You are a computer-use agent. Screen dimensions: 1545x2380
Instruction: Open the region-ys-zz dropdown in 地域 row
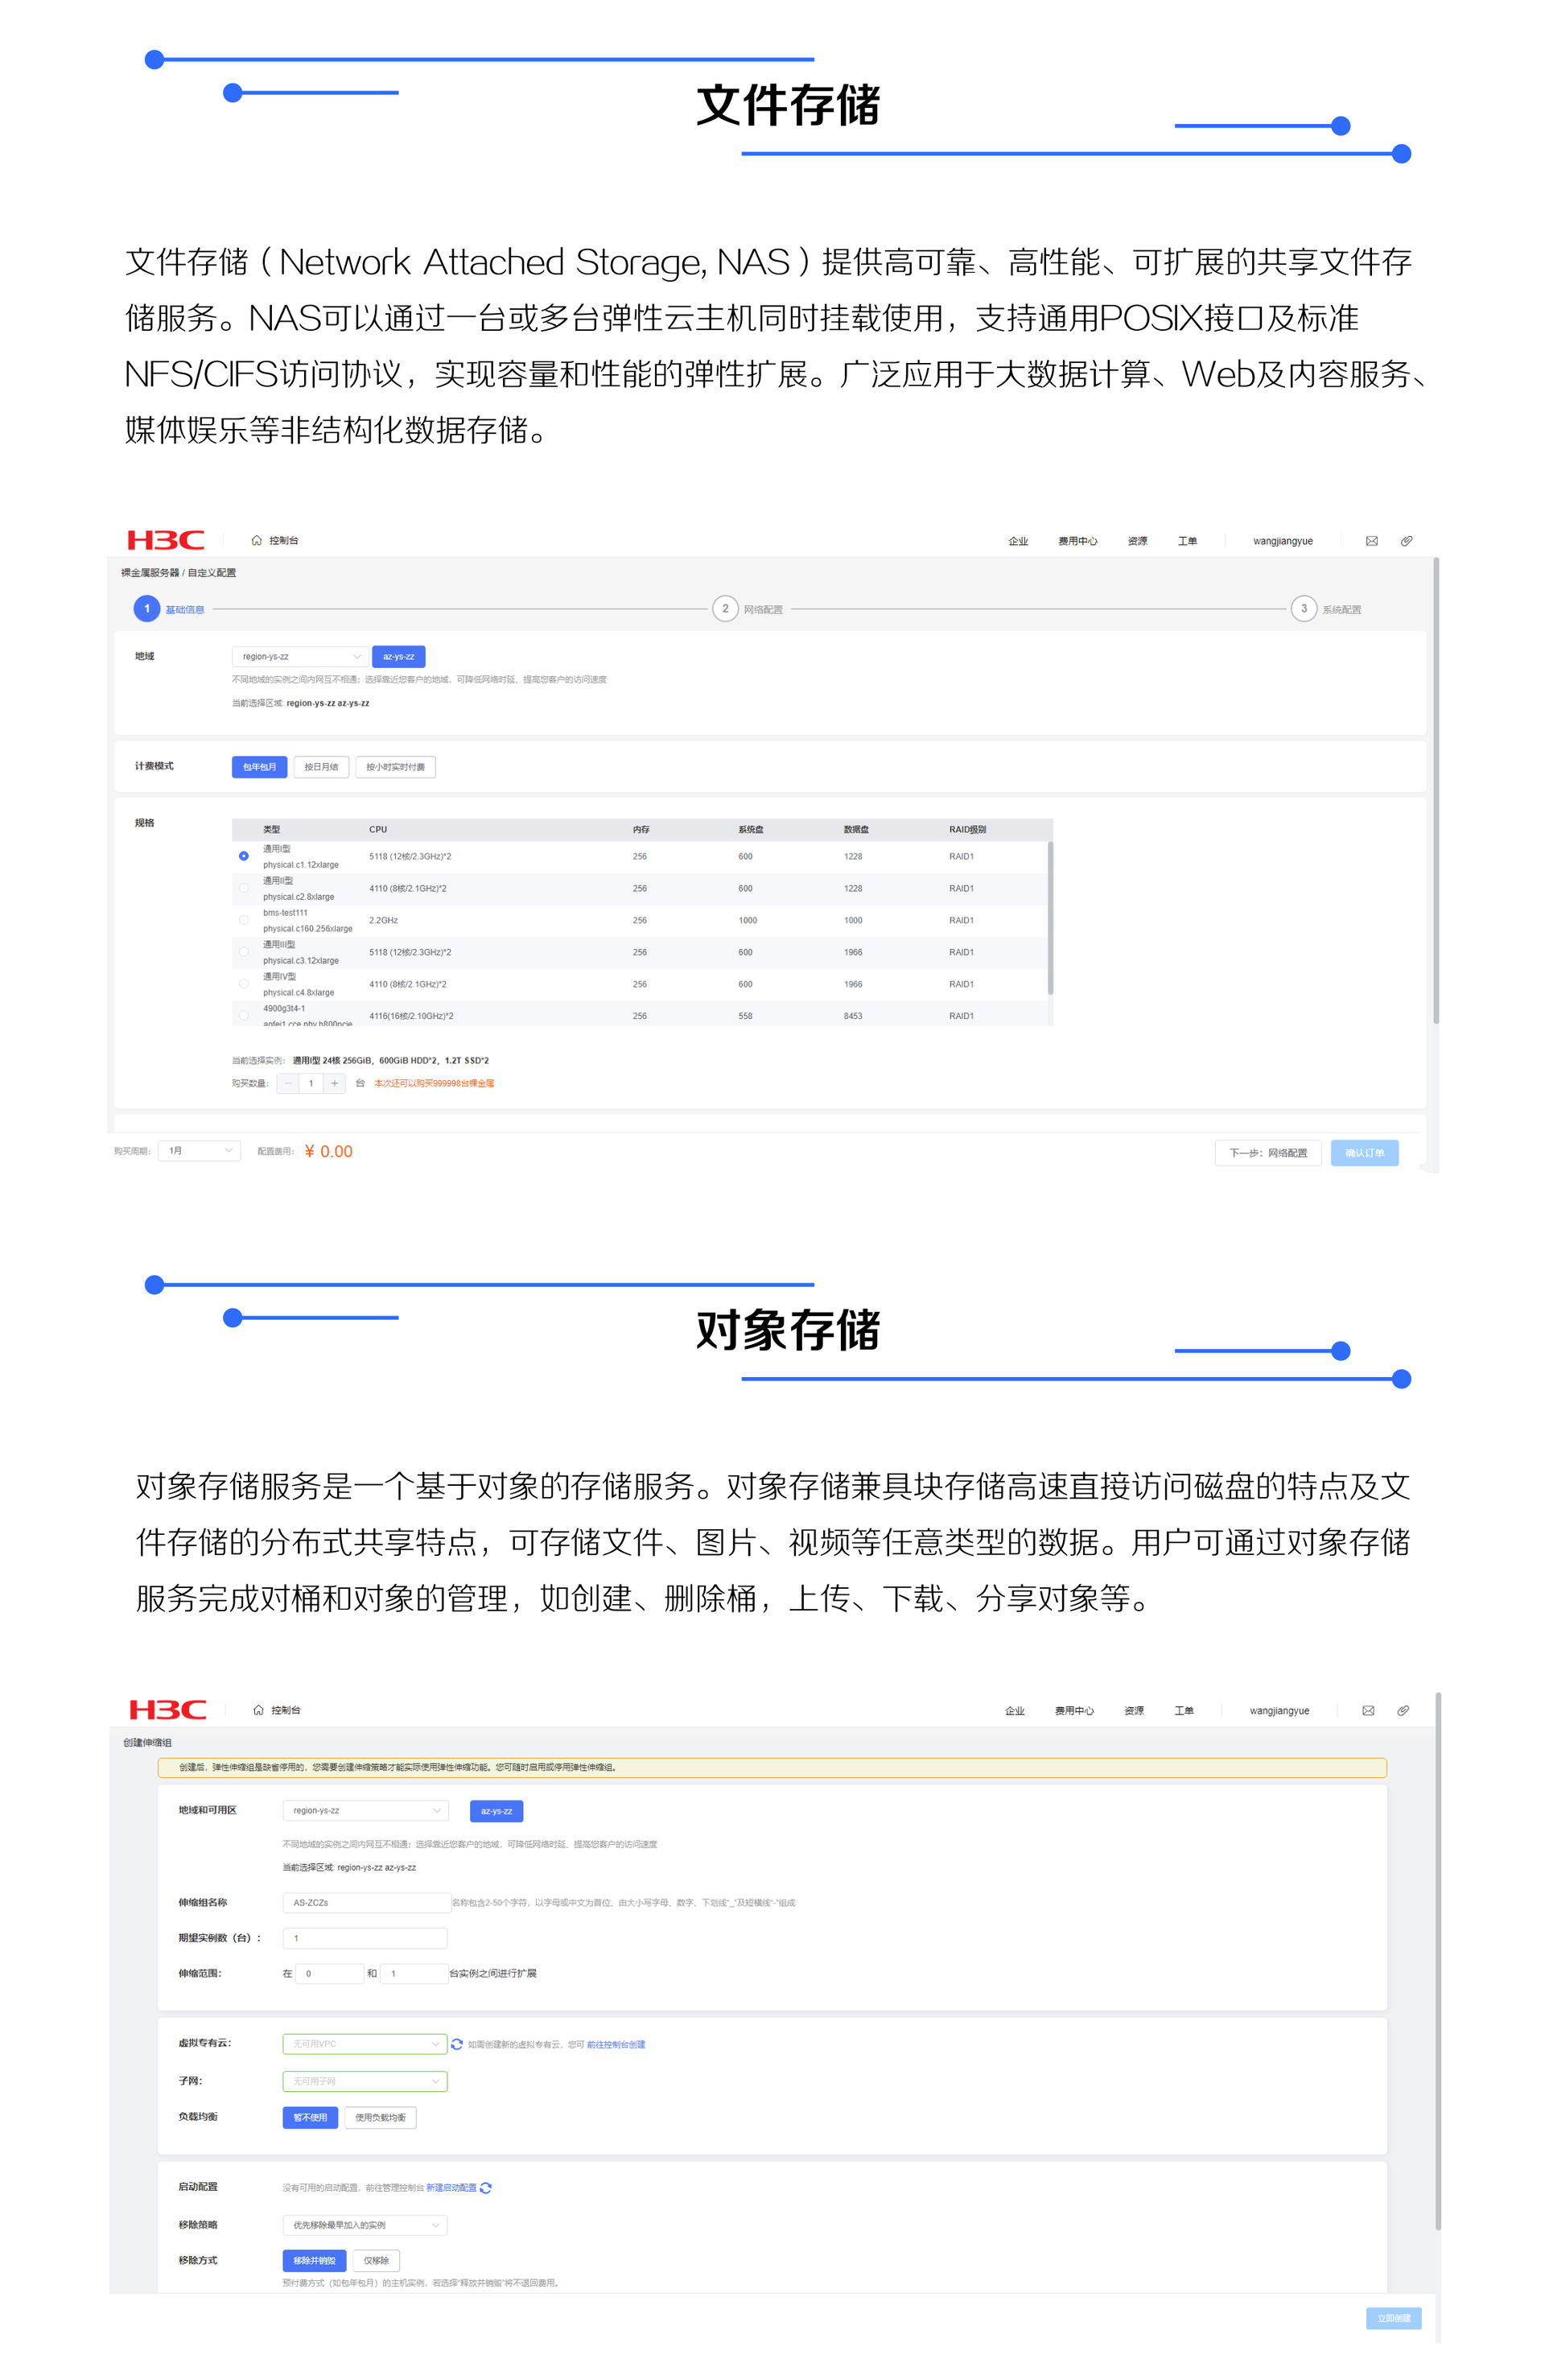pyautogui.click(x=299, y=657)
